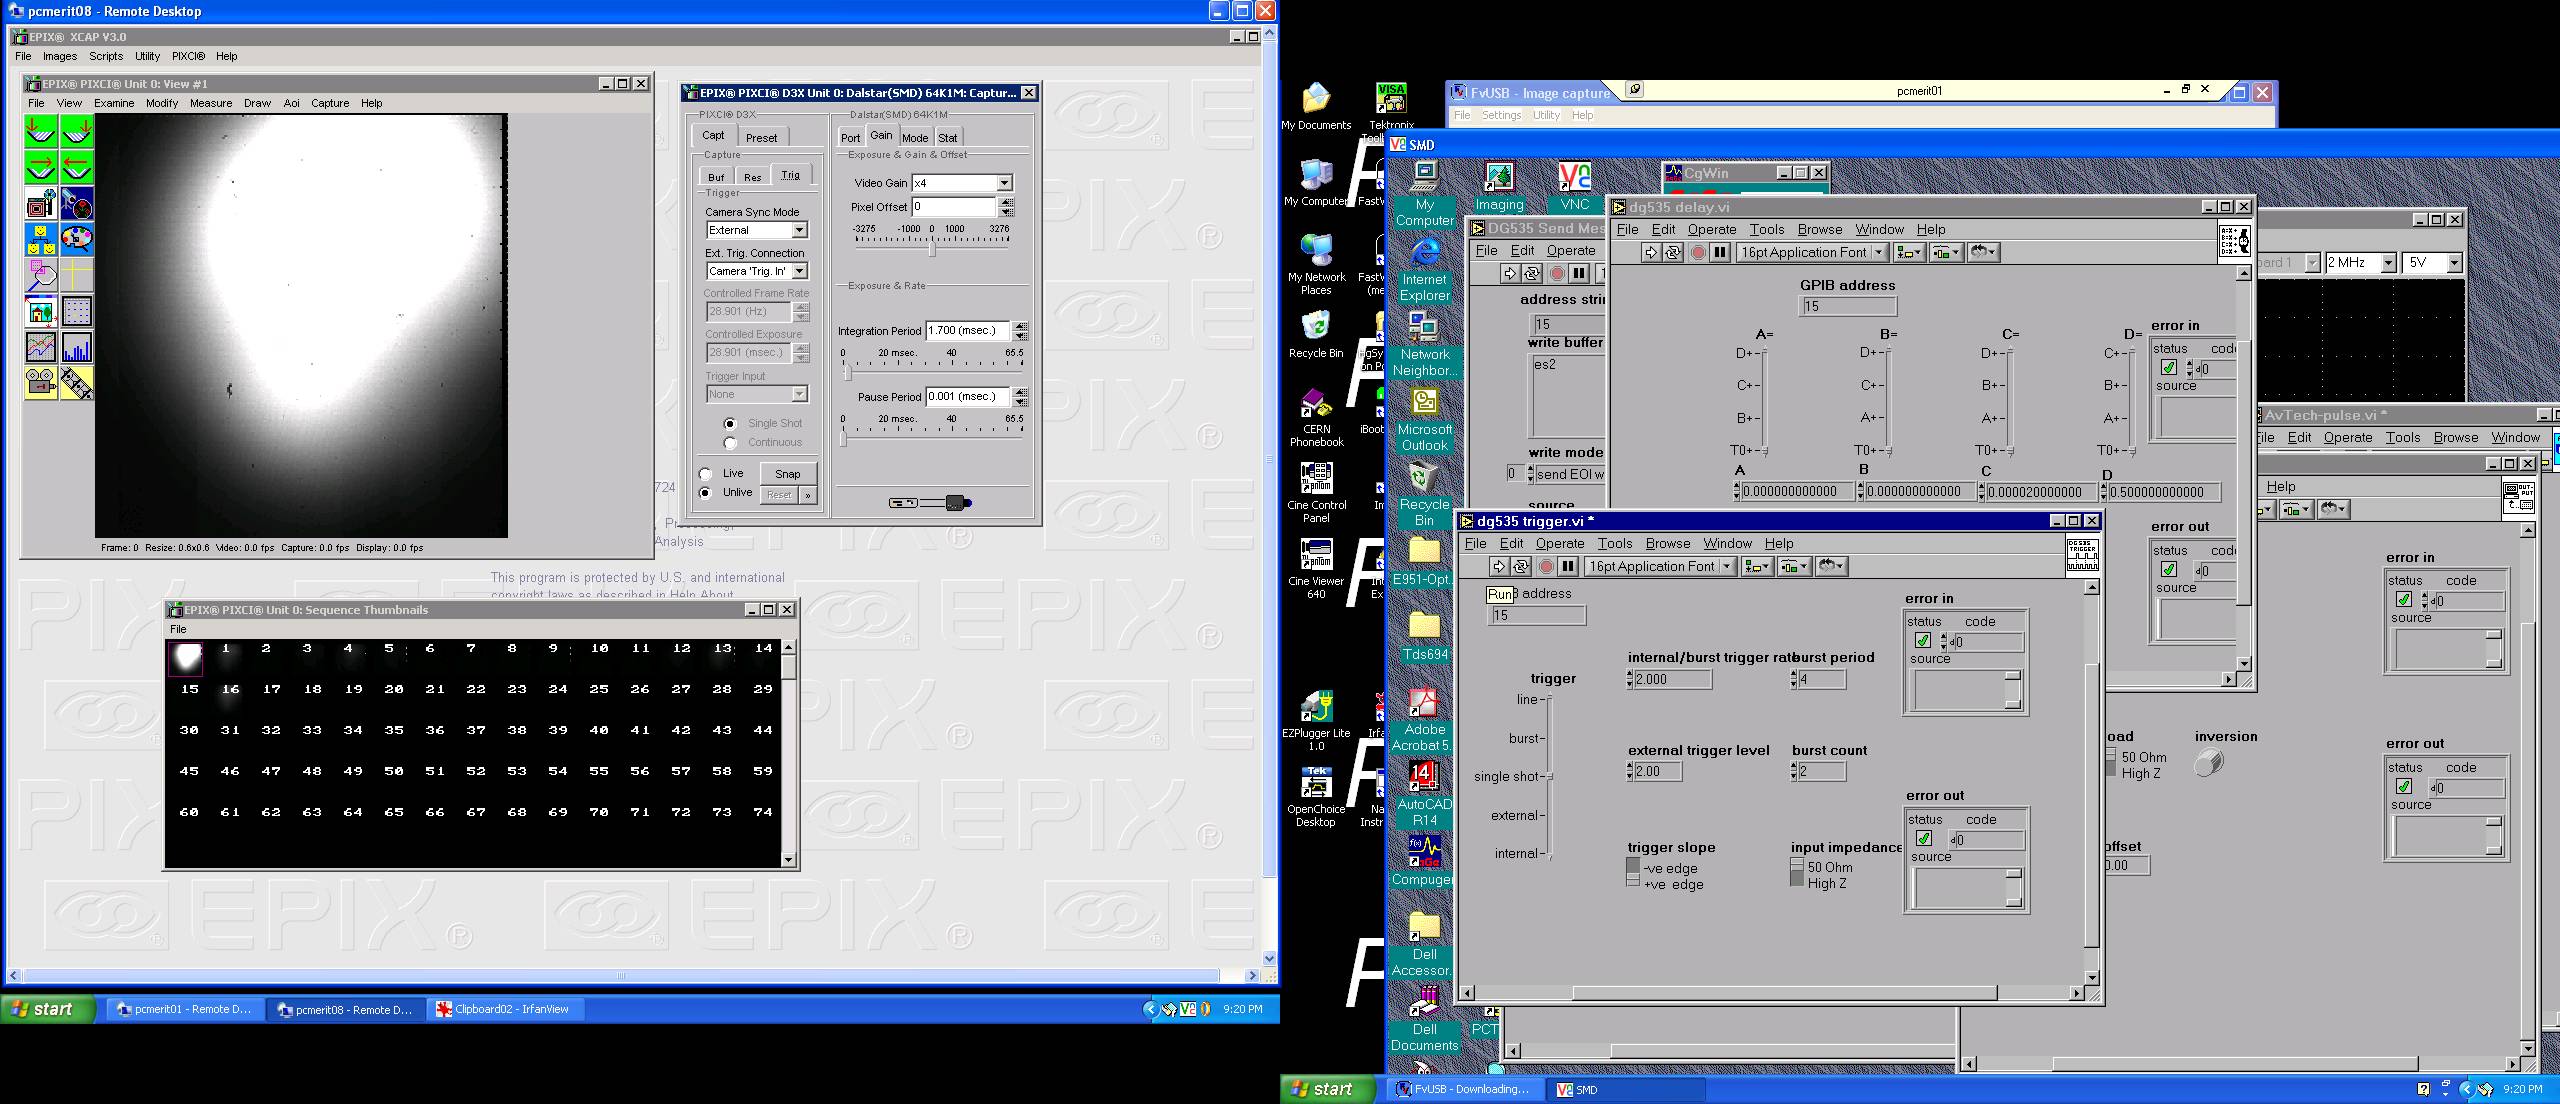Click the Run arrow in dg535 delay.vi toolbar
The image size is (2560, 1104).
click(x=1650, y=253)
